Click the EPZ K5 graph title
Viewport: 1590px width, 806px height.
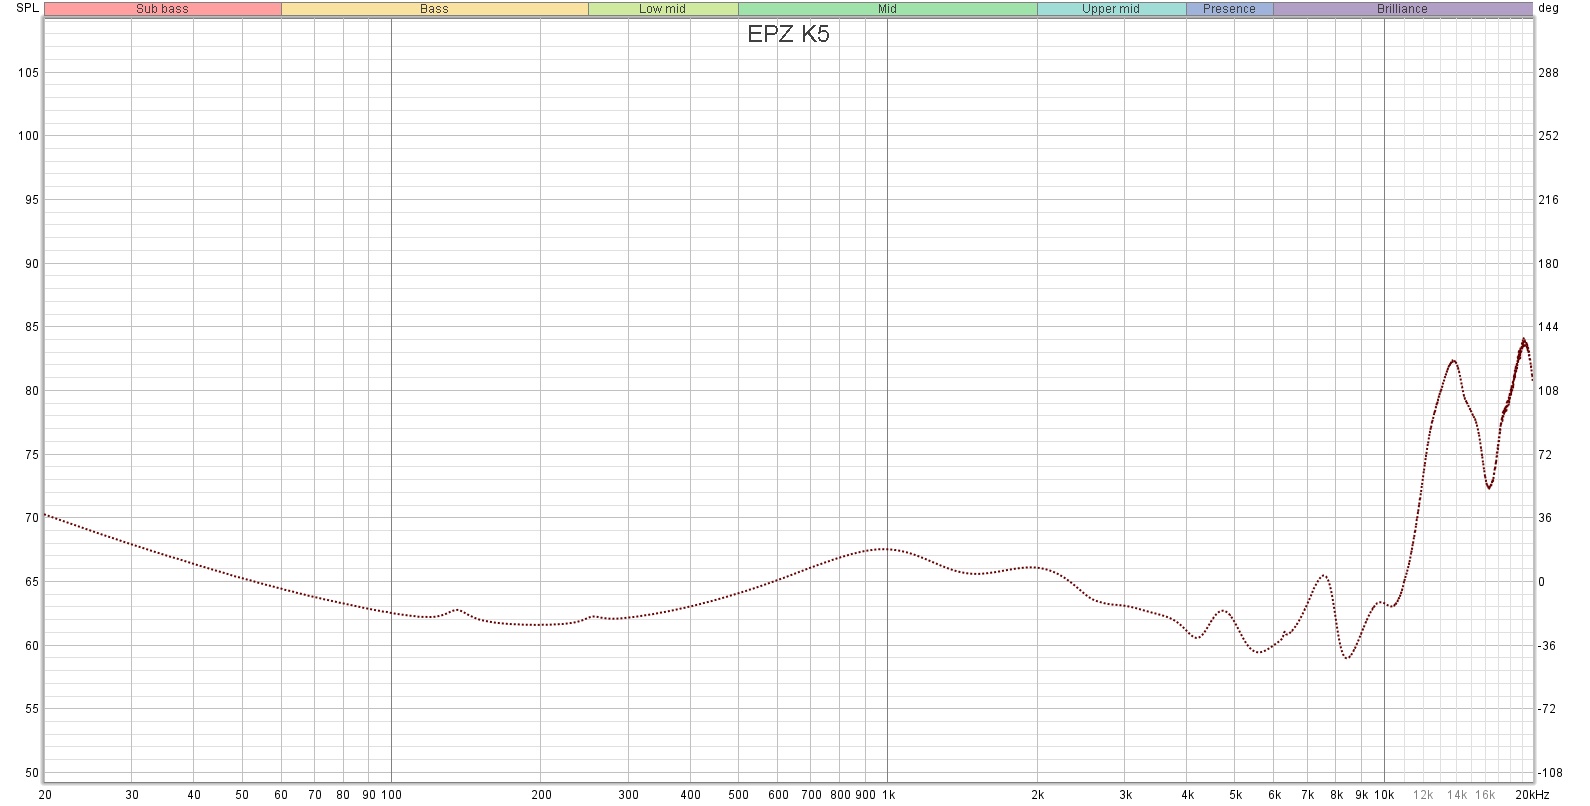point(788,34)
